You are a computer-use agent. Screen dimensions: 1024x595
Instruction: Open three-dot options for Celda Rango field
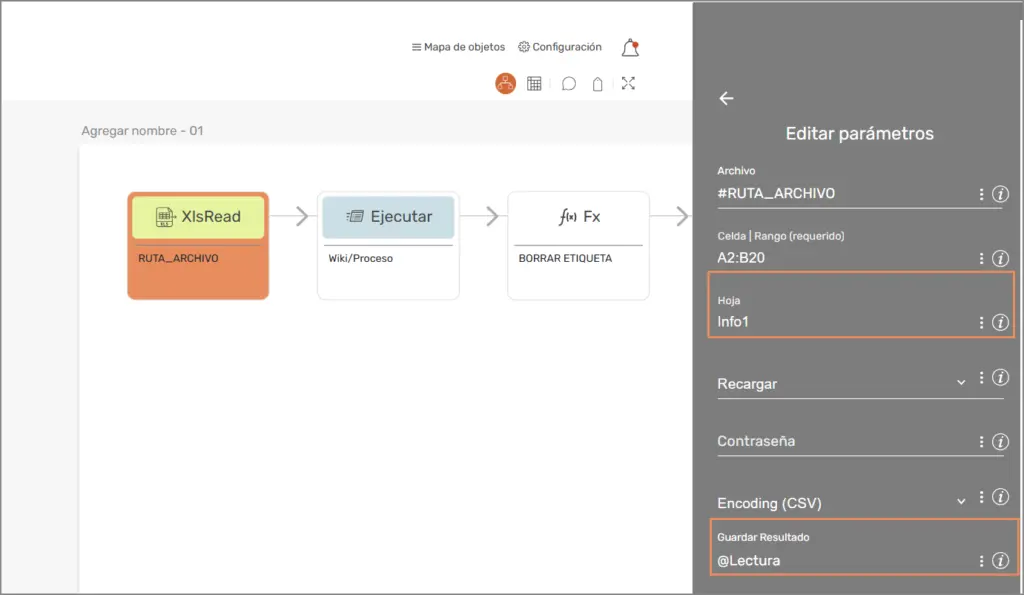(981, 259)
